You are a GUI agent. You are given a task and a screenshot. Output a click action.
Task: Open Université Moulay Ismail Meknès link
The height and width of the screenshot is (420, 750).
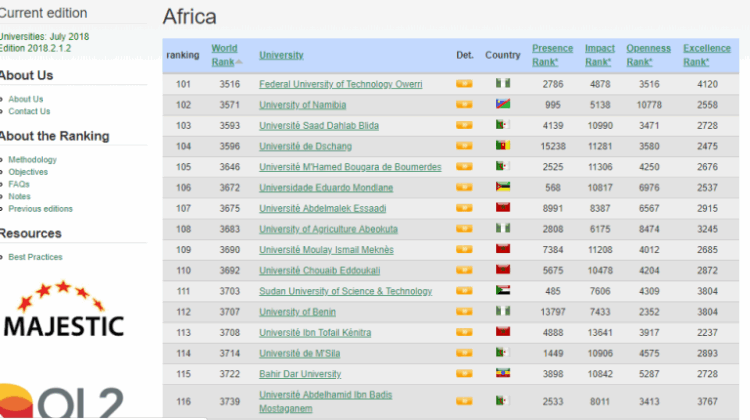coord(326,250)
